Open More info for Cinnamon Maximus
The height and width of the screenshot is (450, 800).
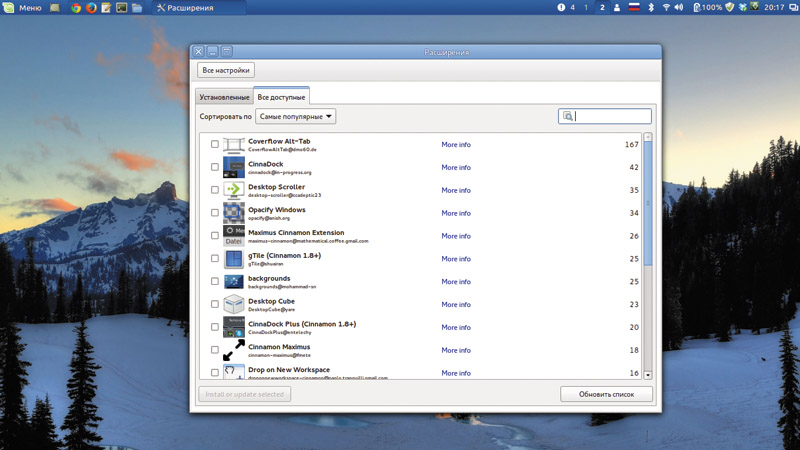[456, 351]
